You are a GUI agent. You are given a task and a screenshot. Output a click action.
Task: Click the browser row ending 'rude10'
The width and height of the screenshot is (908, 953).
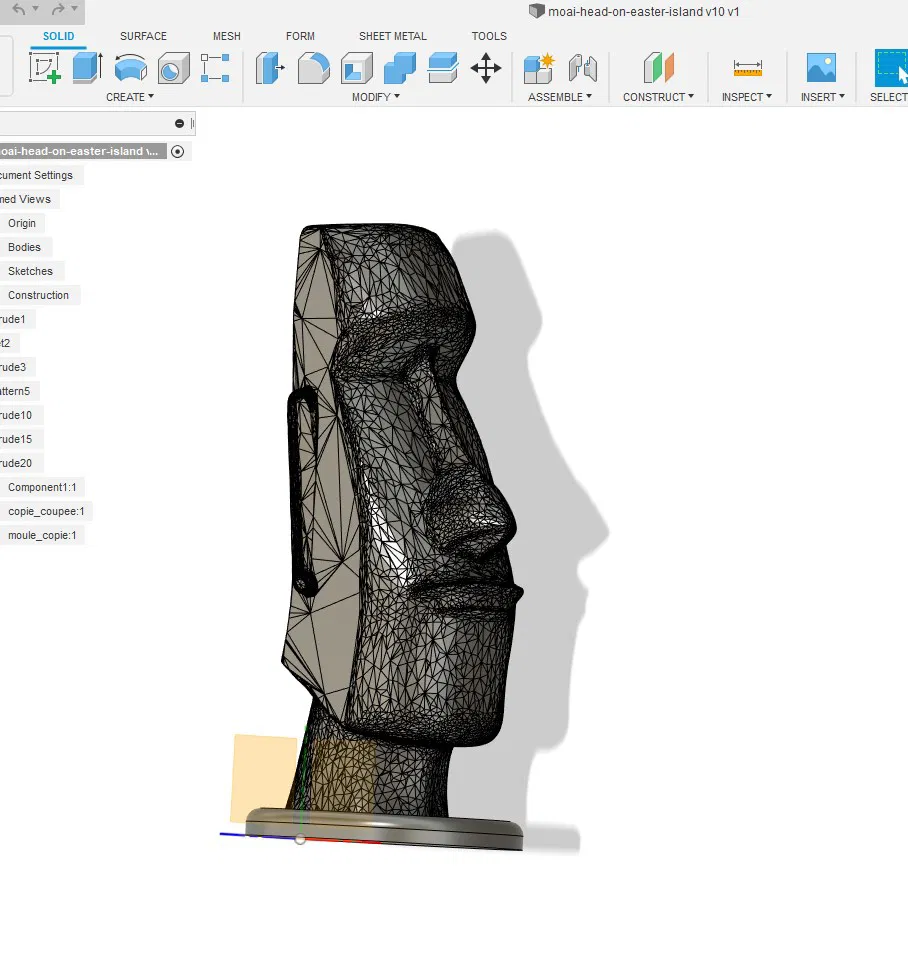tap(16, 415)
